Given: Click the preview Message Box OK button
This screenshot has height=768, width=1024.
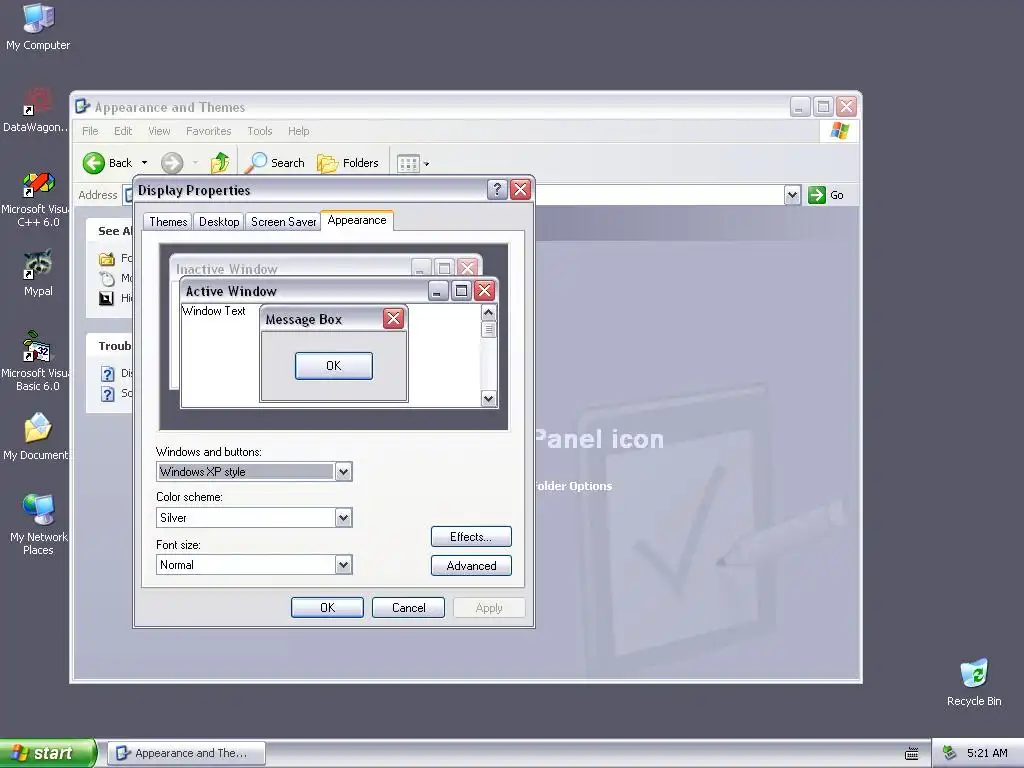Looking at the screenshot, I should 334,366.
